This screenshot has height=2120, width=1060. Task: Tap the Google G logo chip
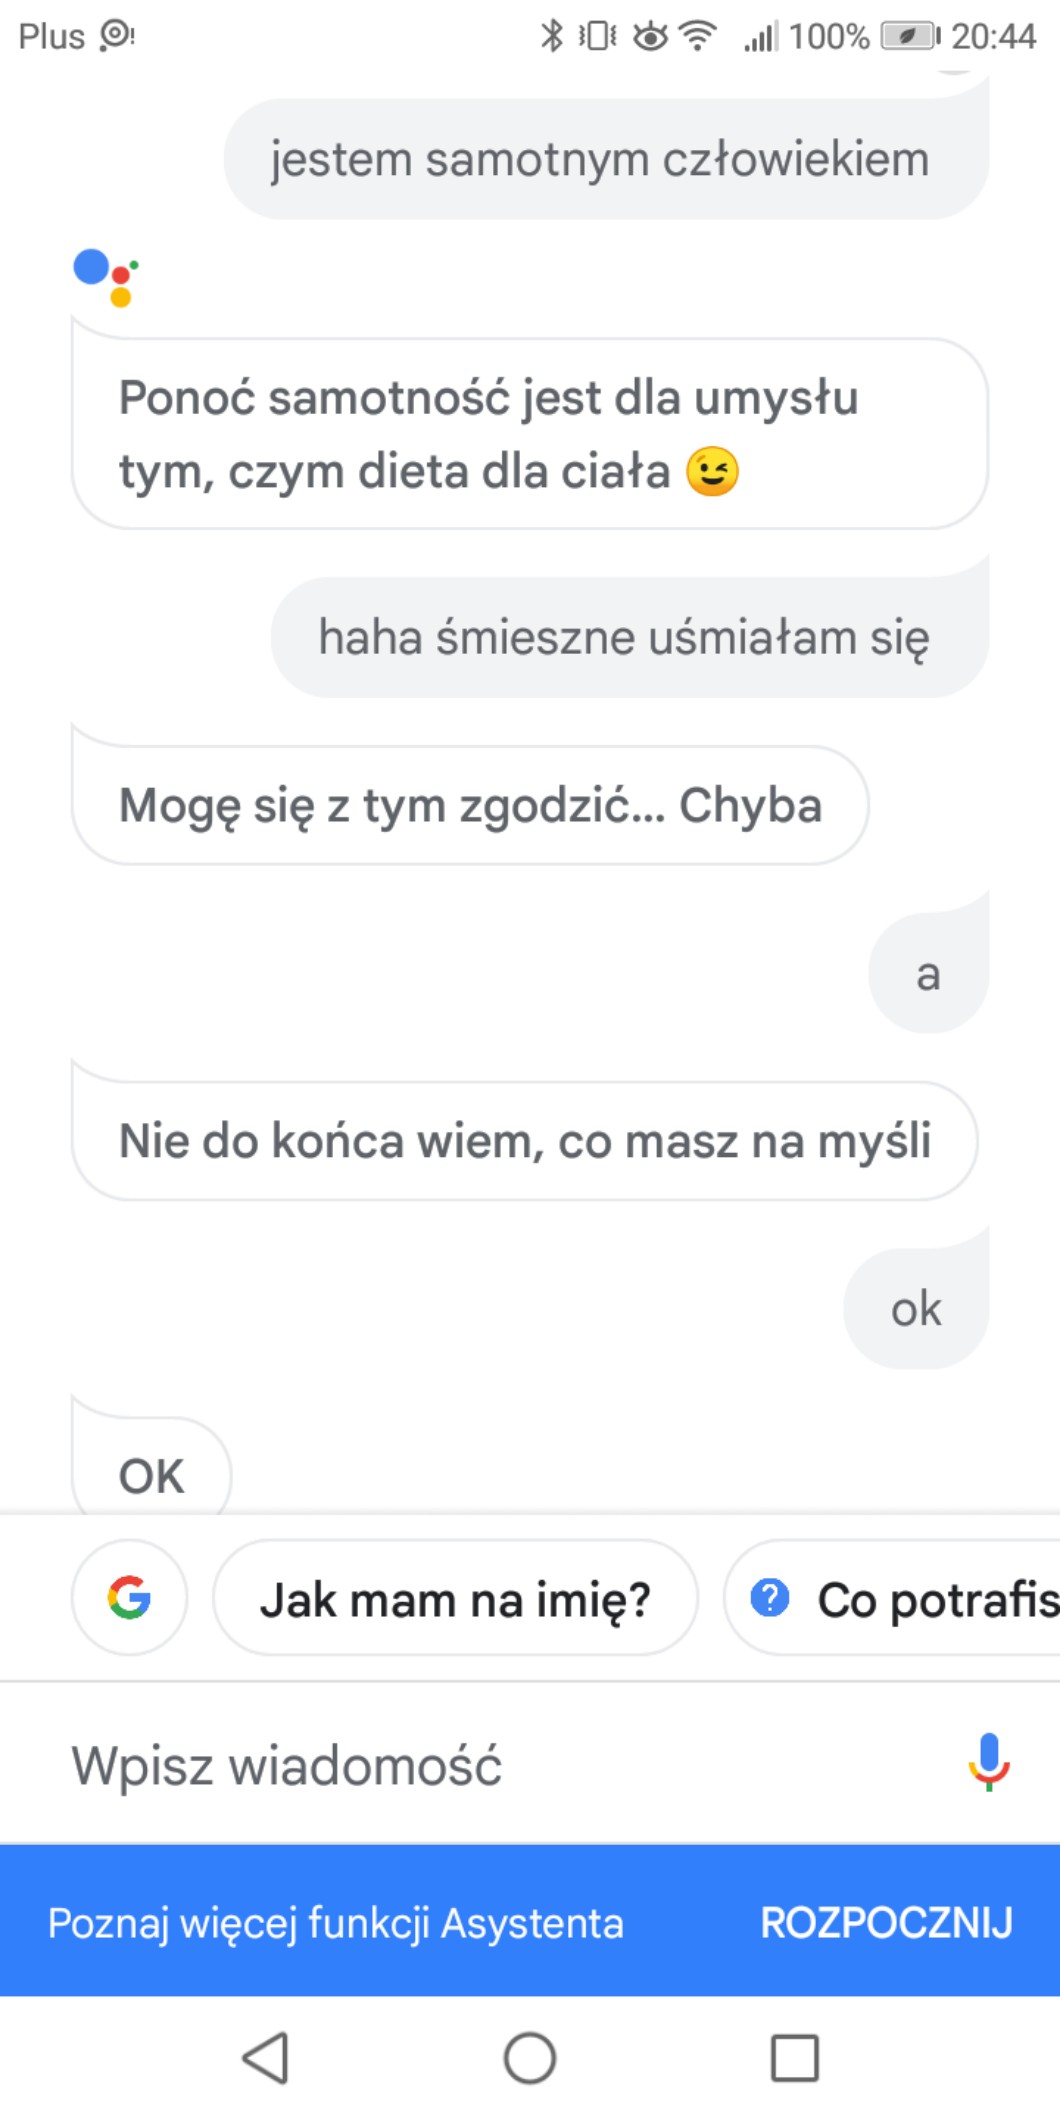point(129,1597)
